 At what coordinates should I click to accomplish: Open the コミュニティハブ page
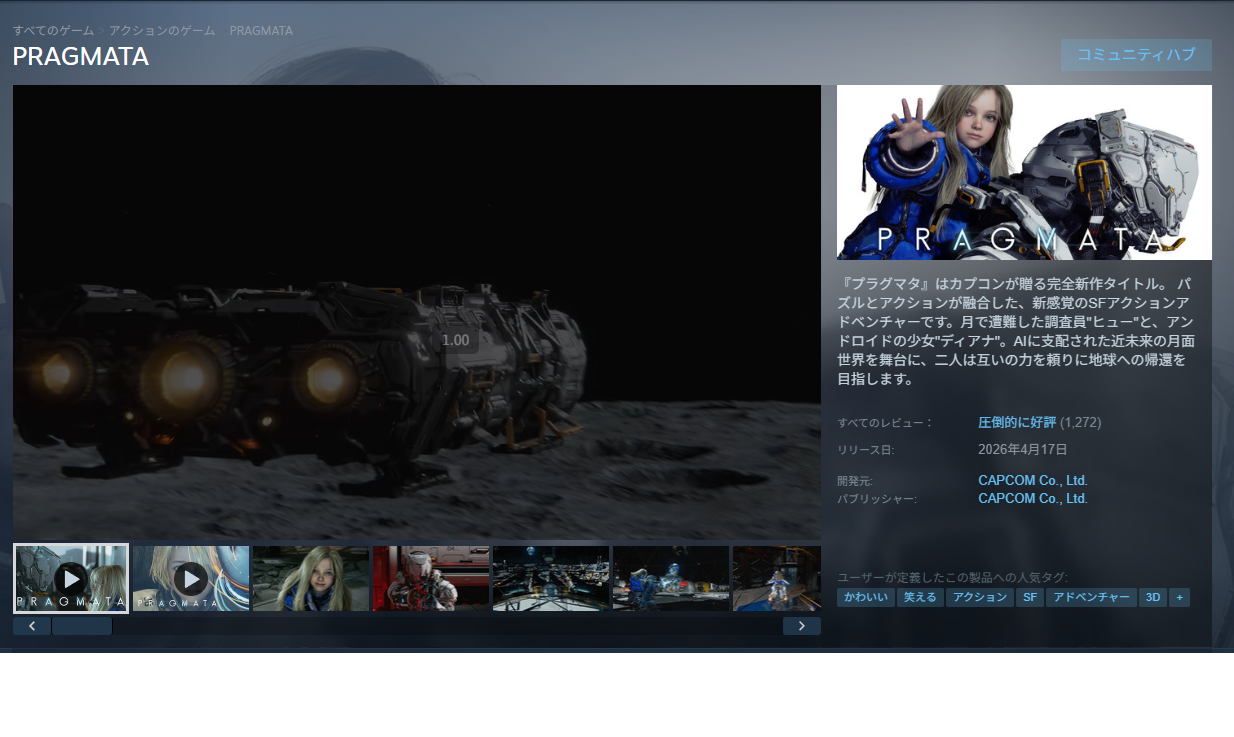[1136, 55]
